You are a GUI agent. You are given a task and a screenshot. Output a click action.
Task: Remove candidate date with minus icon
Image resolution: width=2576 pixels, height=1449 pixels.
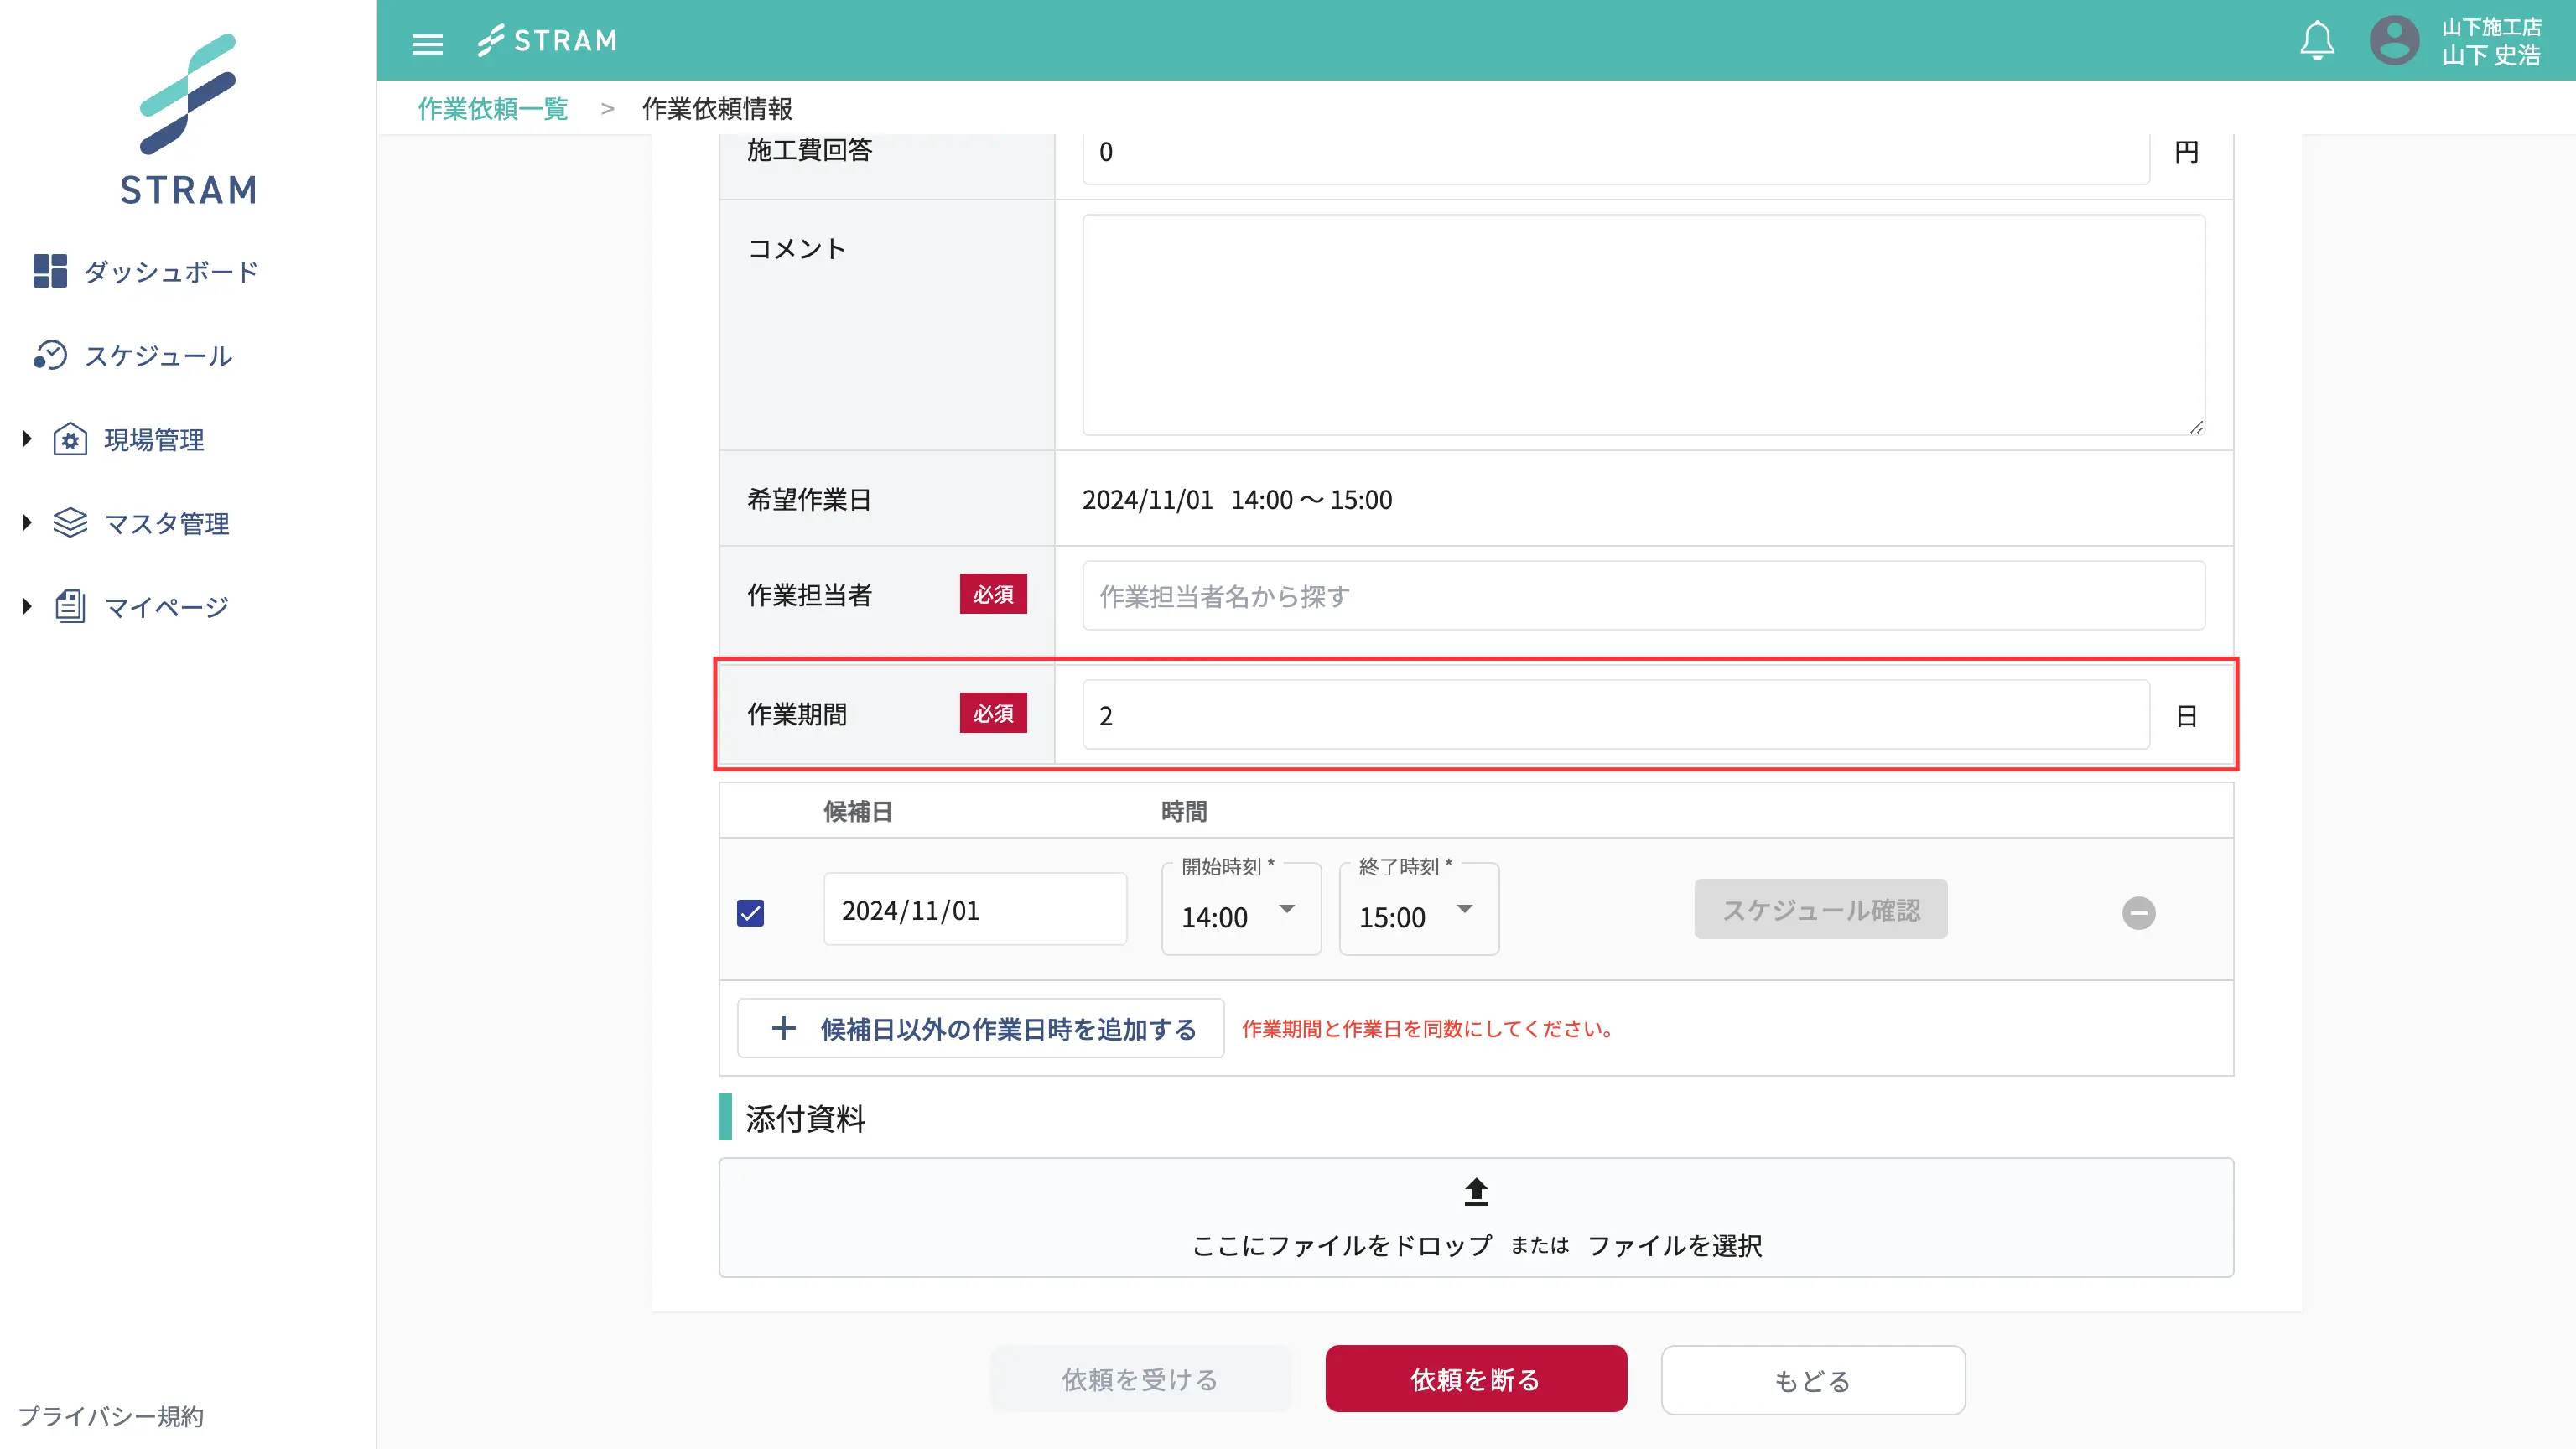(x=2138, y=912)
